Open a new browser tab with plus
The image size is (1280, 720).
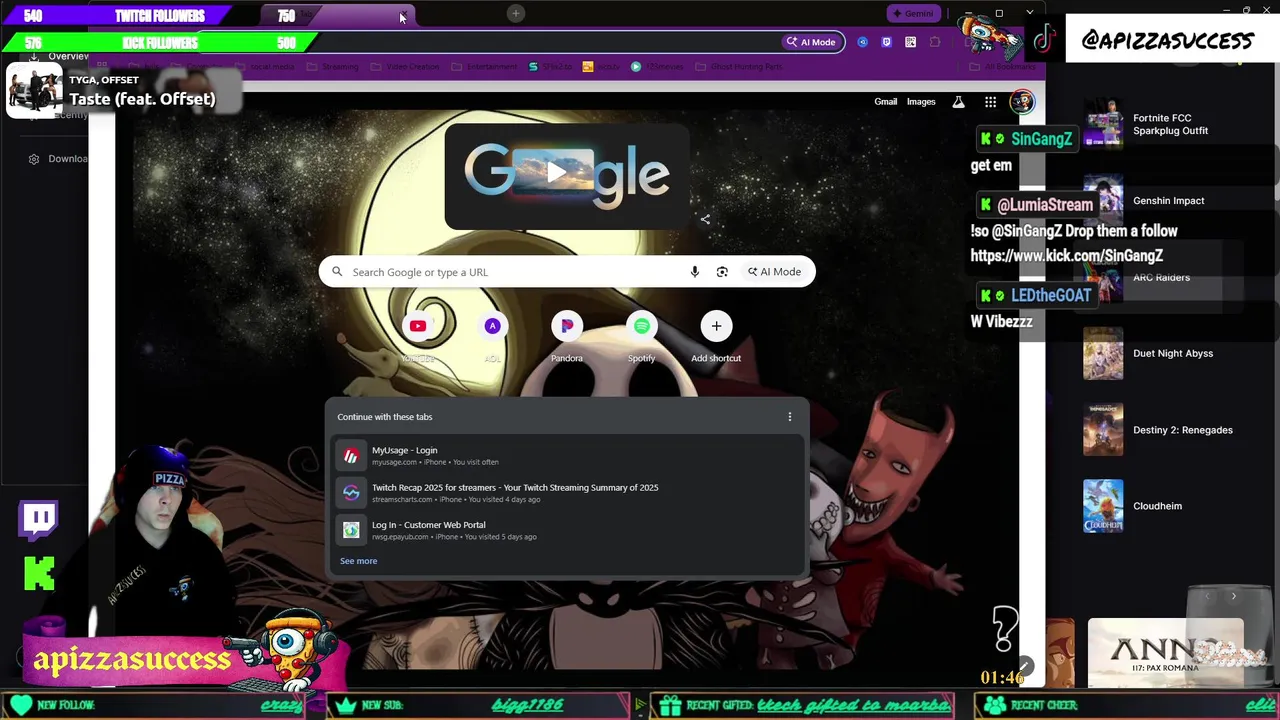tap(516, 13)
